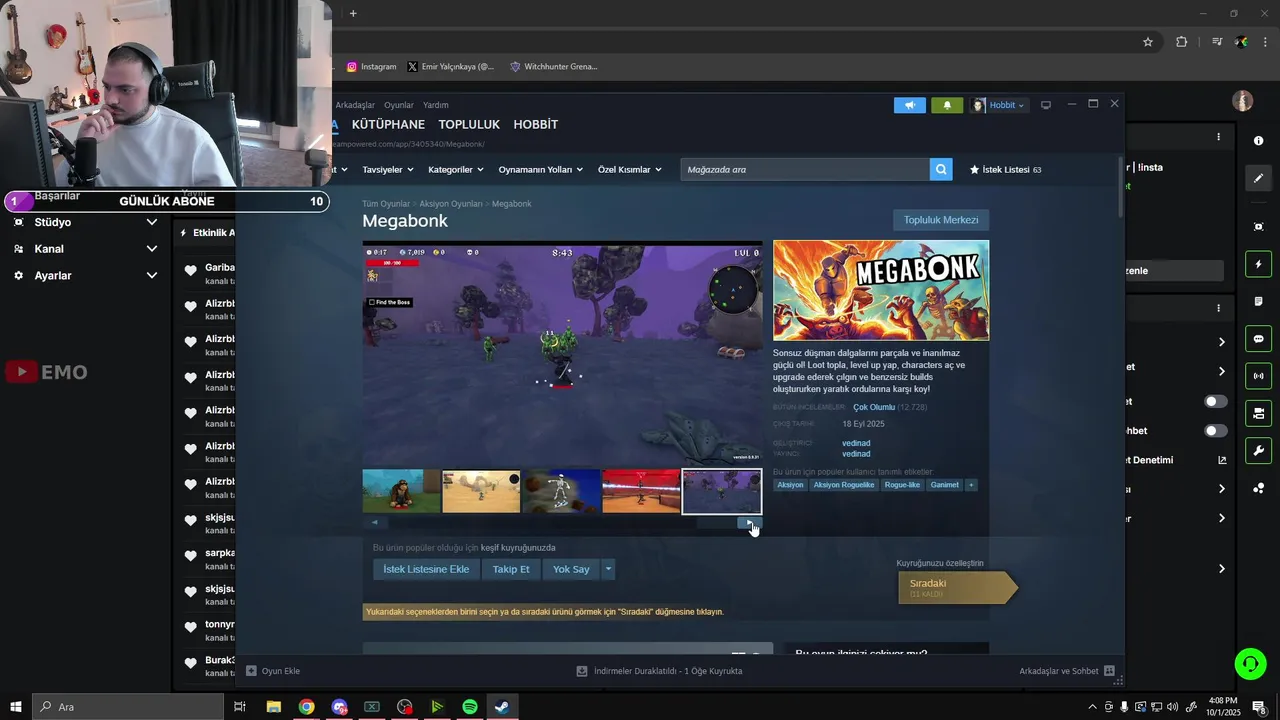Viewport: 1280px width, 720px height.
Task: Open Arkadaşlar ve Sohbet friends icon
Action: click(1109, 671)
